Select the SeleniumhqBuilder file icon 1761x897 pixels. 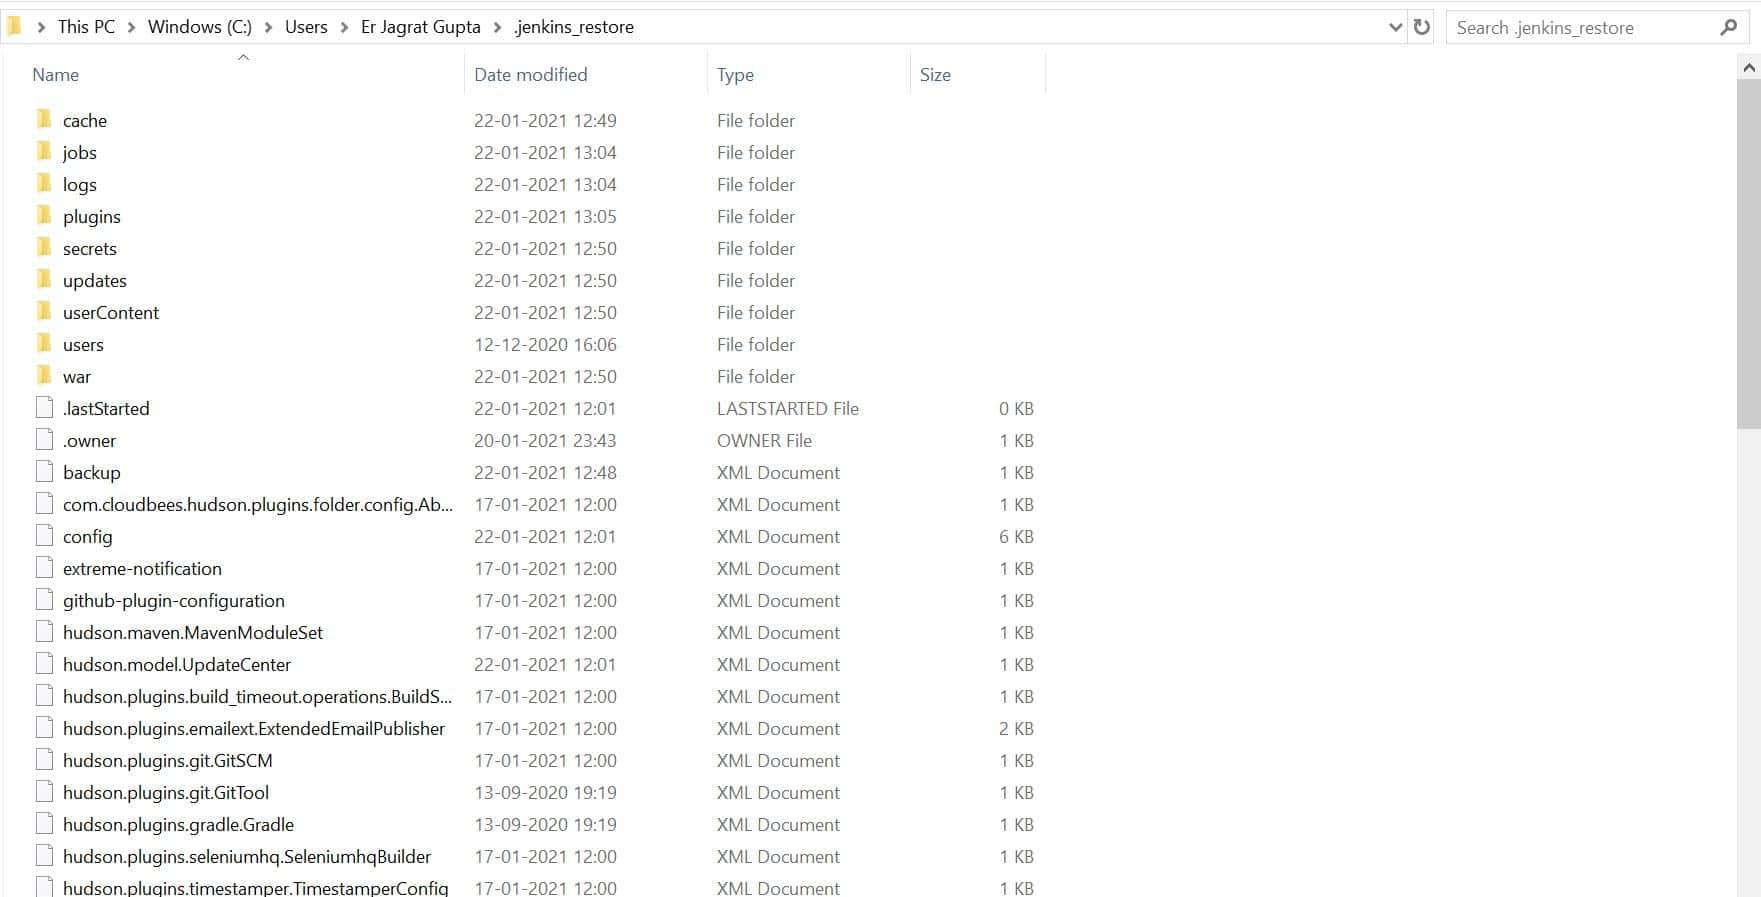point(44,856)
